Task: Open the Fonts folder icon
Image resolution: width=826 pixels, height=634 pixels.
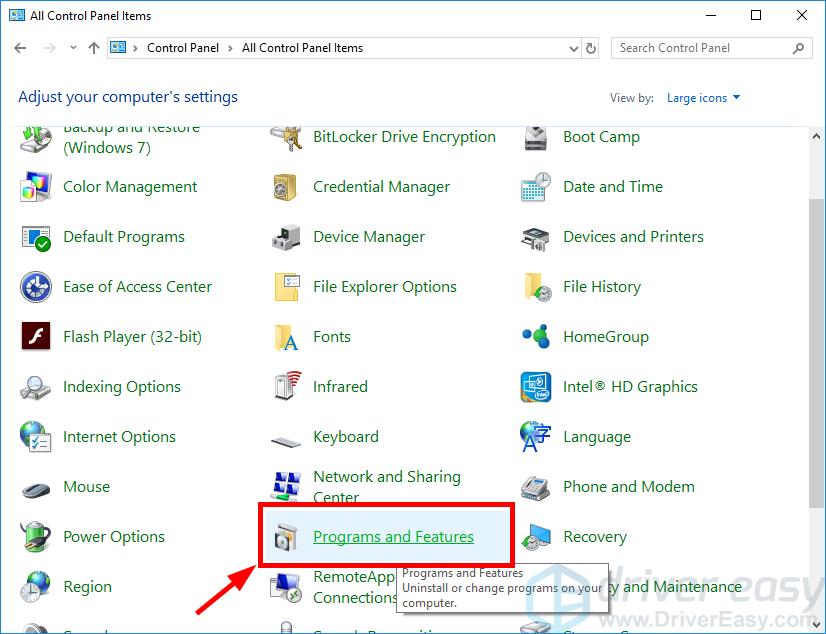Action: pyautogui.click(x=286, y=338)
